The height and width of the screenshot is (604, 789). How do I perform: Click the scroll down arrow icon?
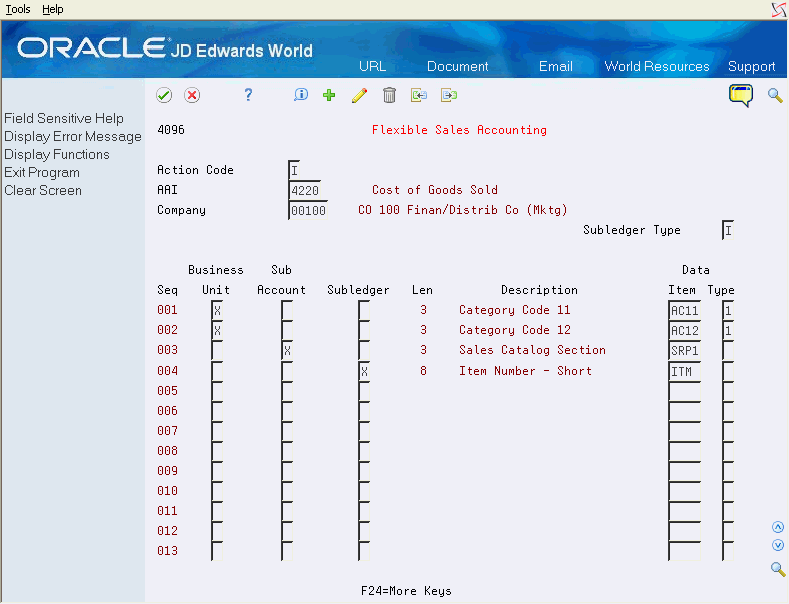pos(778,545)
